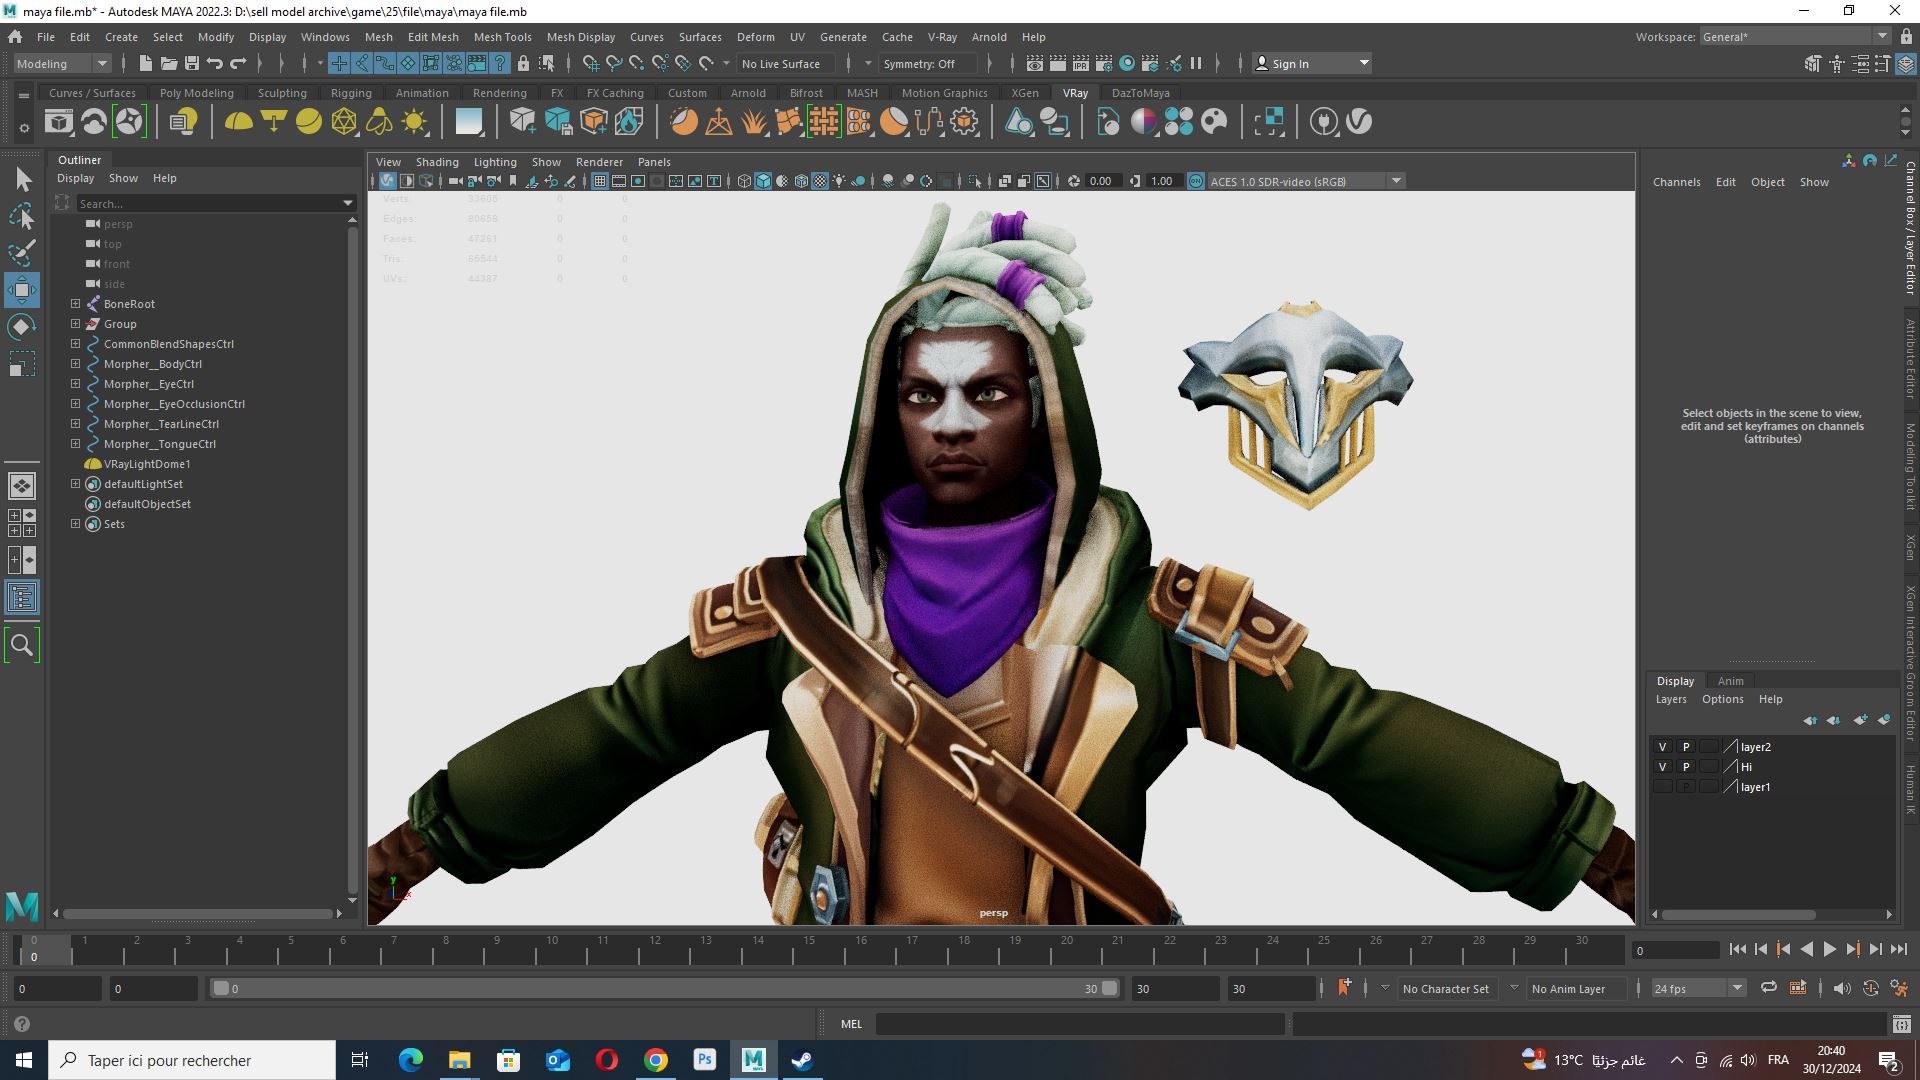Viewport: 1920px width, 1080px height.
Task: Click the V-Ray sphere light shelf icon
Action: click(x=308, y=122)
